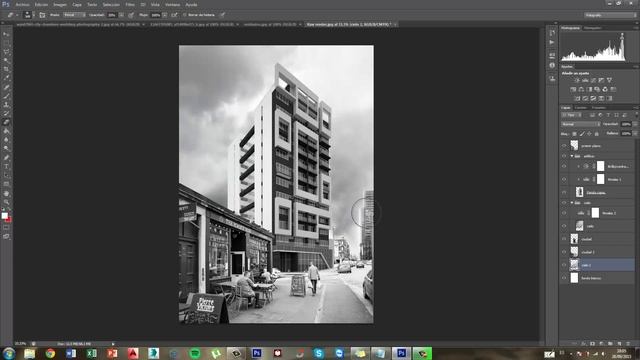The height and width of the screenshot is (360, 640).
Task: Click the Create new group folder icon
Action: point(610,344)
